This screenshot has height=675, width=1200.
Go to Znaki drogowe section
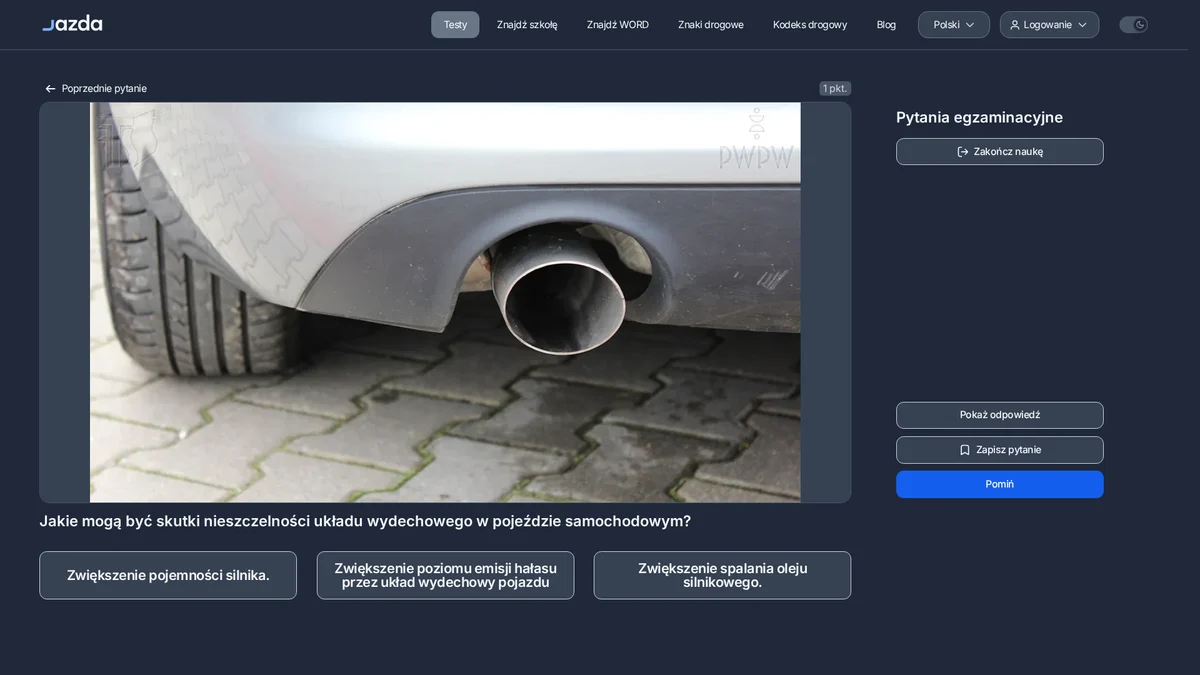tap(711, 25)
